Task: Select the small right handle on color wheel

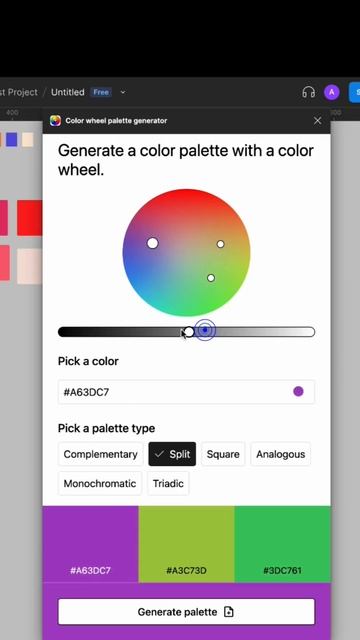Action: [220, 244]
